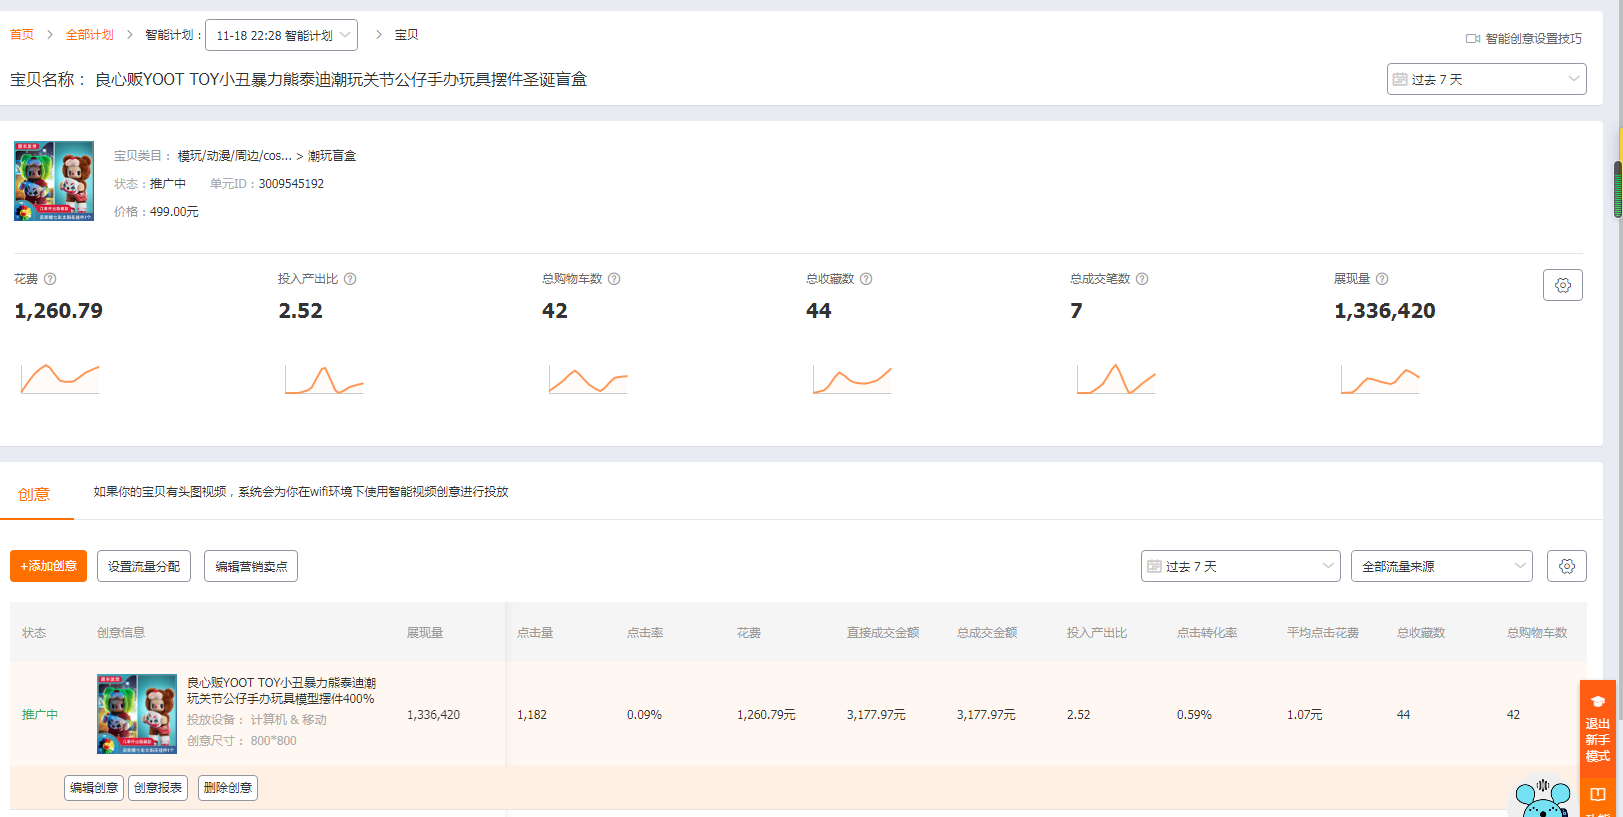
Task: Click the +添加创意 button
Action: coord(48,566)
